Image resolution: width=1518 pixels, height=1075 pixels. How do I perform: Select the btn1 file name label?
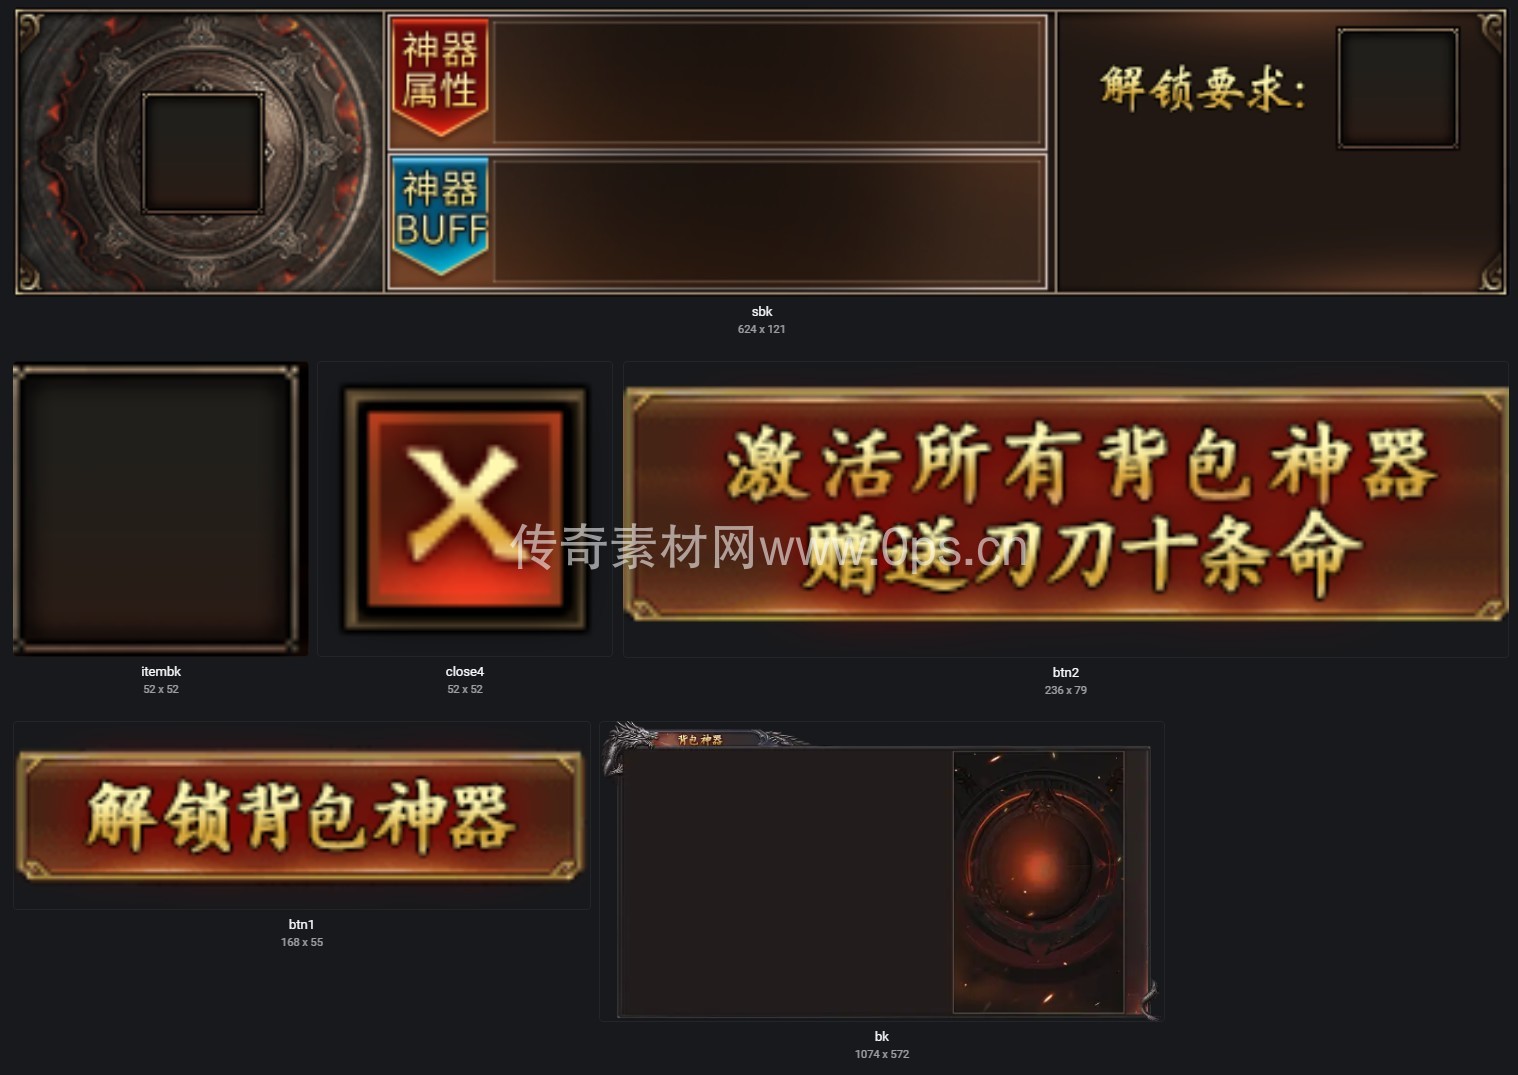point(302,925)
